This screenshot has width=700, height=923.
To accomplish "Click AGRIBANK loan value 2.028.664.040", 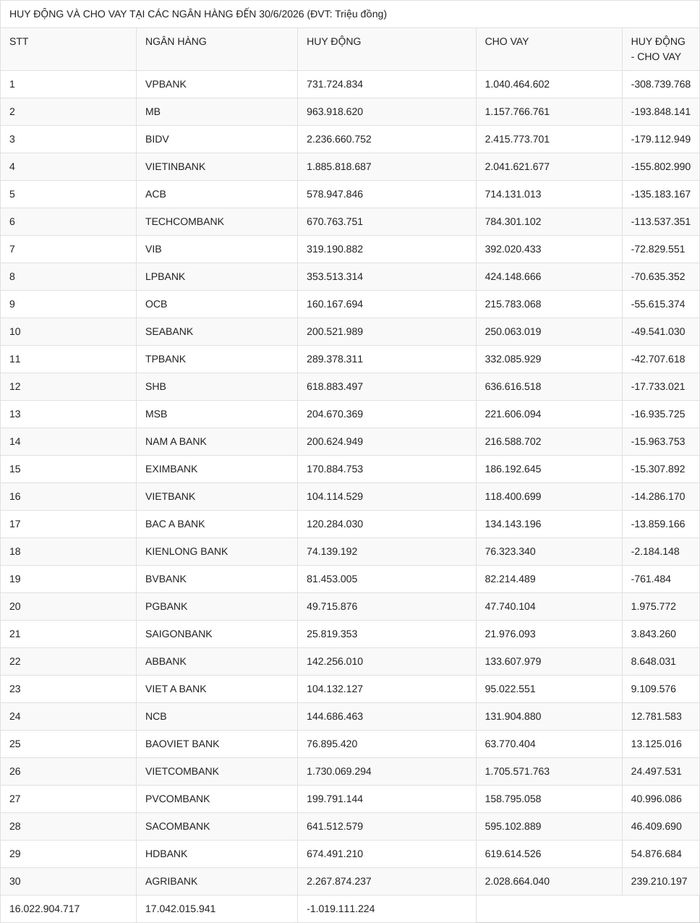I will click(517, 881).
